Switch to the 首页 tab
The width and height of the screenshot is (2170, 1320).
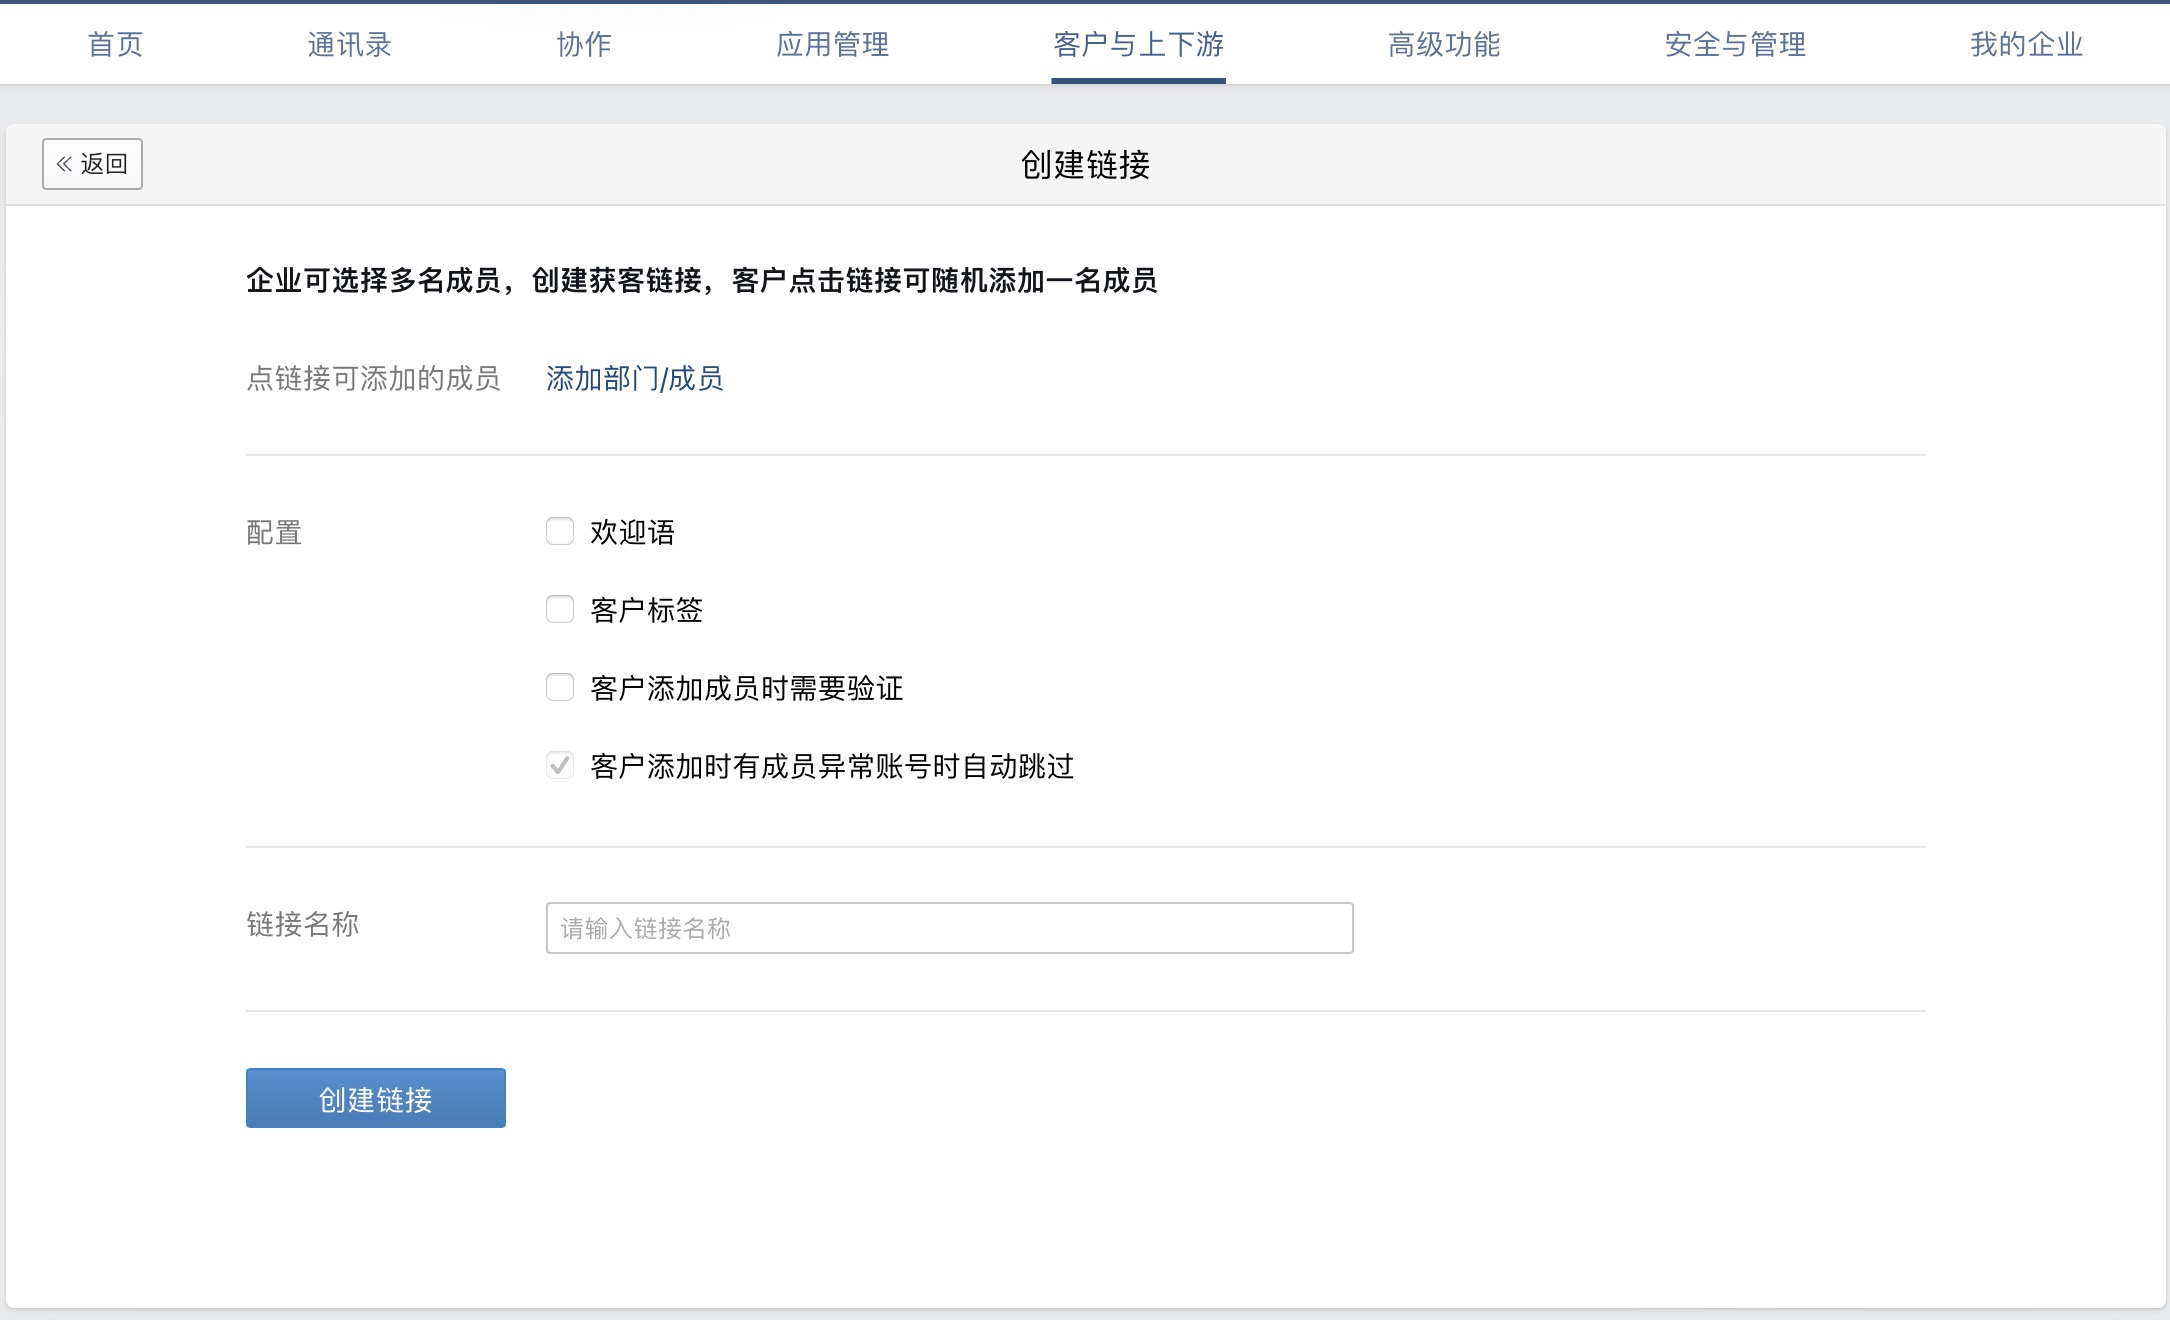[x=115, y=44]
